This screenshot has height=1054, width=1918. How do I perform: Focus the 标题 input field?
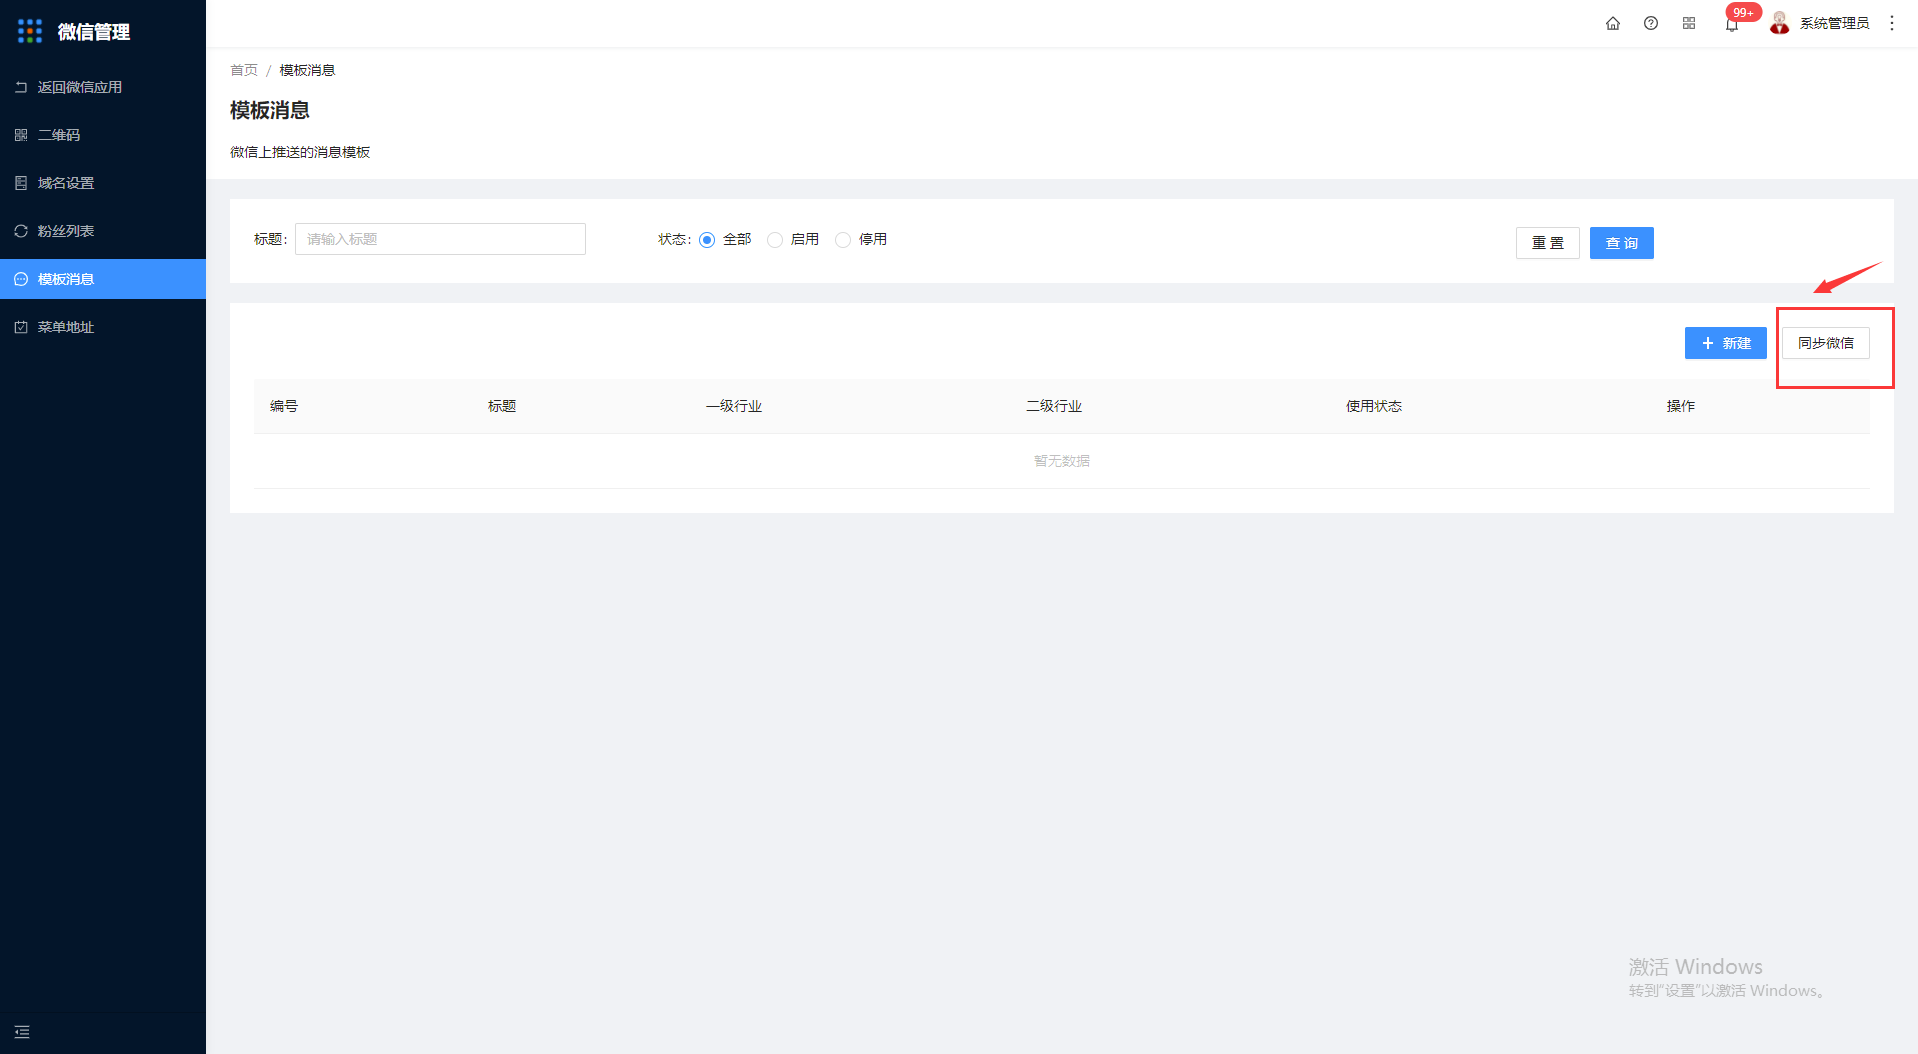pos(440,239)
